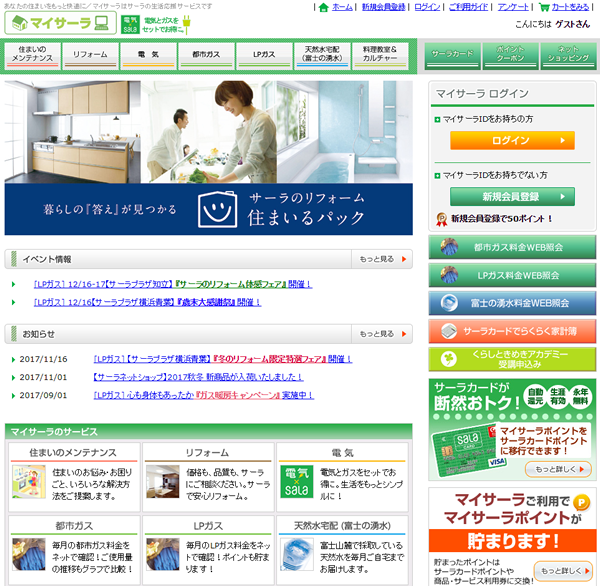600x586 pixels.
Task: Click the green sala card image
Action: pos(469,451)
